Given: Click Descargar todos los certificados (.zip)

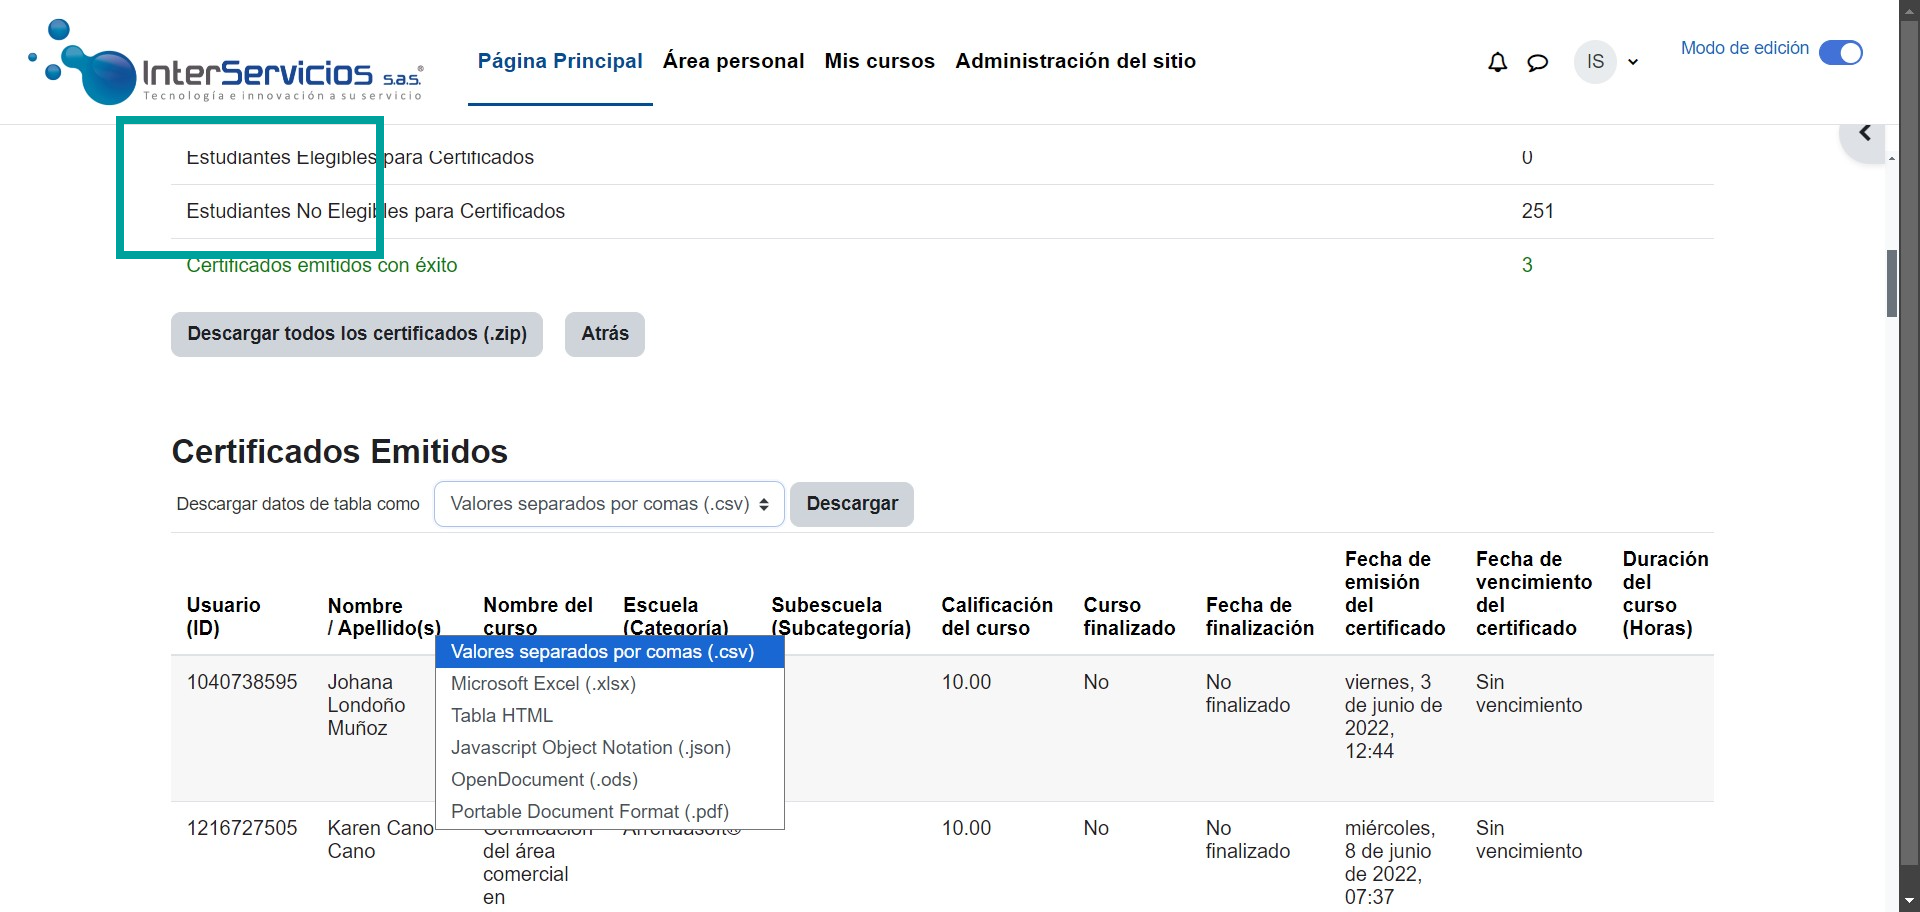Looking at the screenshot, I should (357, 334).
